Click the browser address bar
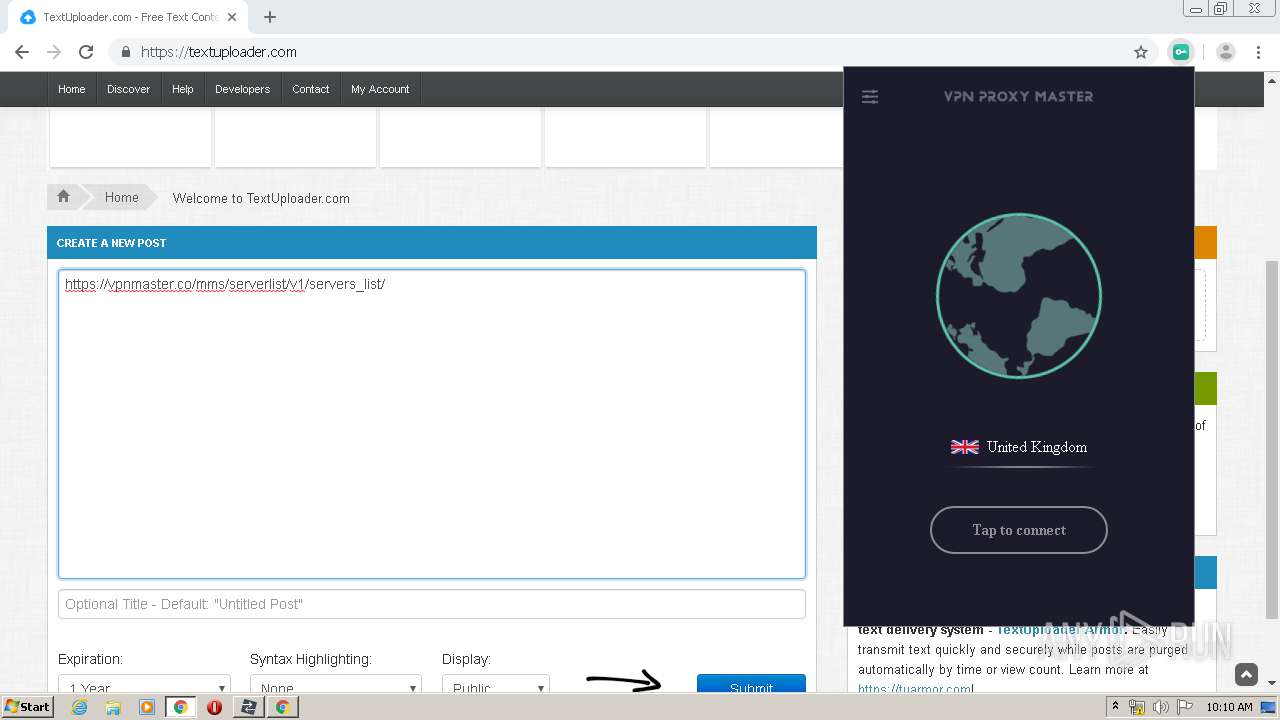The image size is (1280, 720). click(630, 52)
